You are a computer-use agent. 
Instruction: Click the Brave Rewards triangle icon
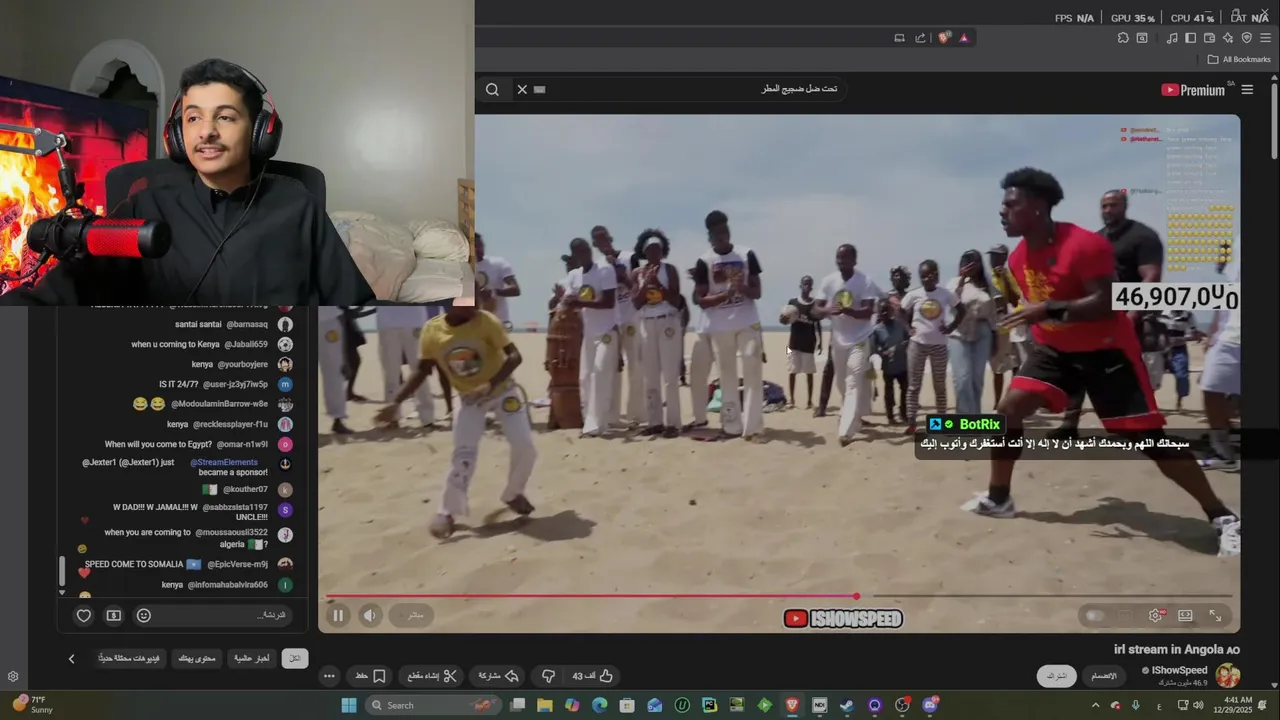964,38
